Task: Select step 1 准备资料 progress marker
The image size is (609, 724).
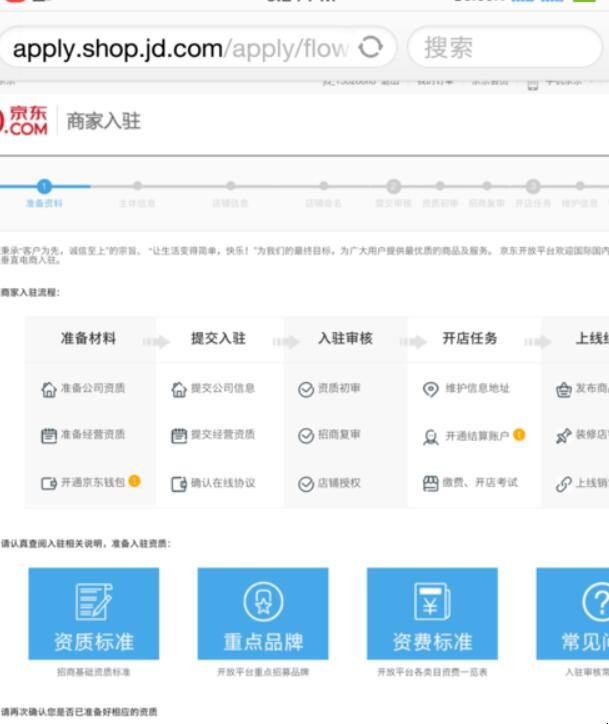Action: pyautogui.click(x=44, y=187)
